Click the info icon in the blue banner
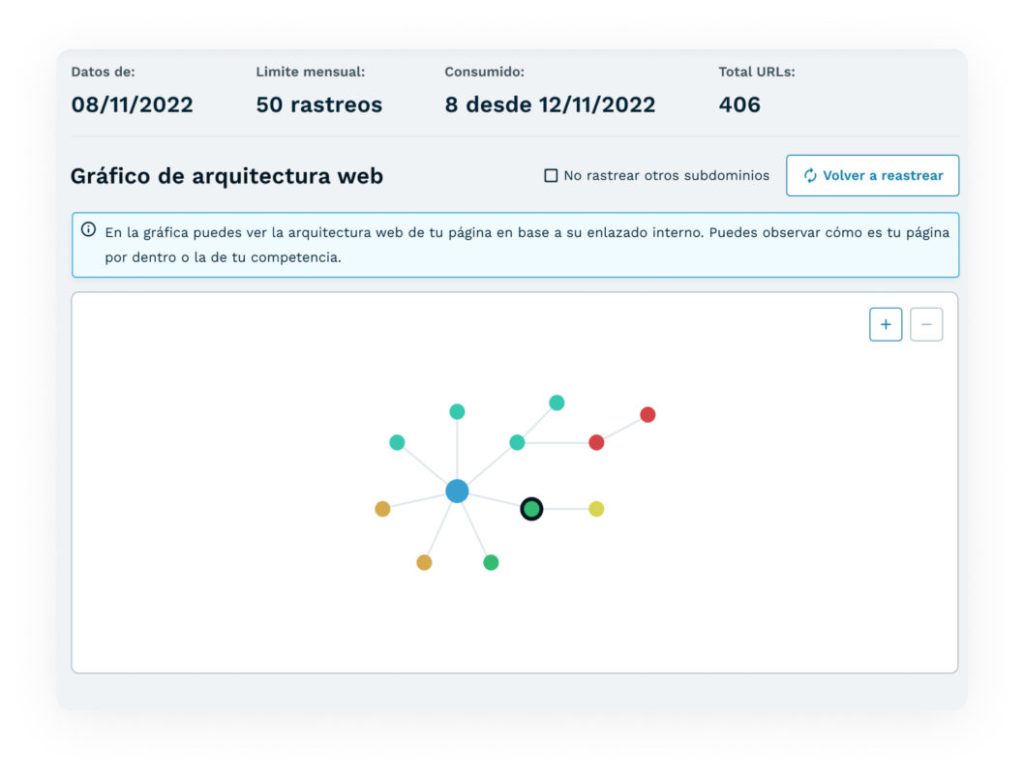This screenshot has width=1024, height=774. 88,230
